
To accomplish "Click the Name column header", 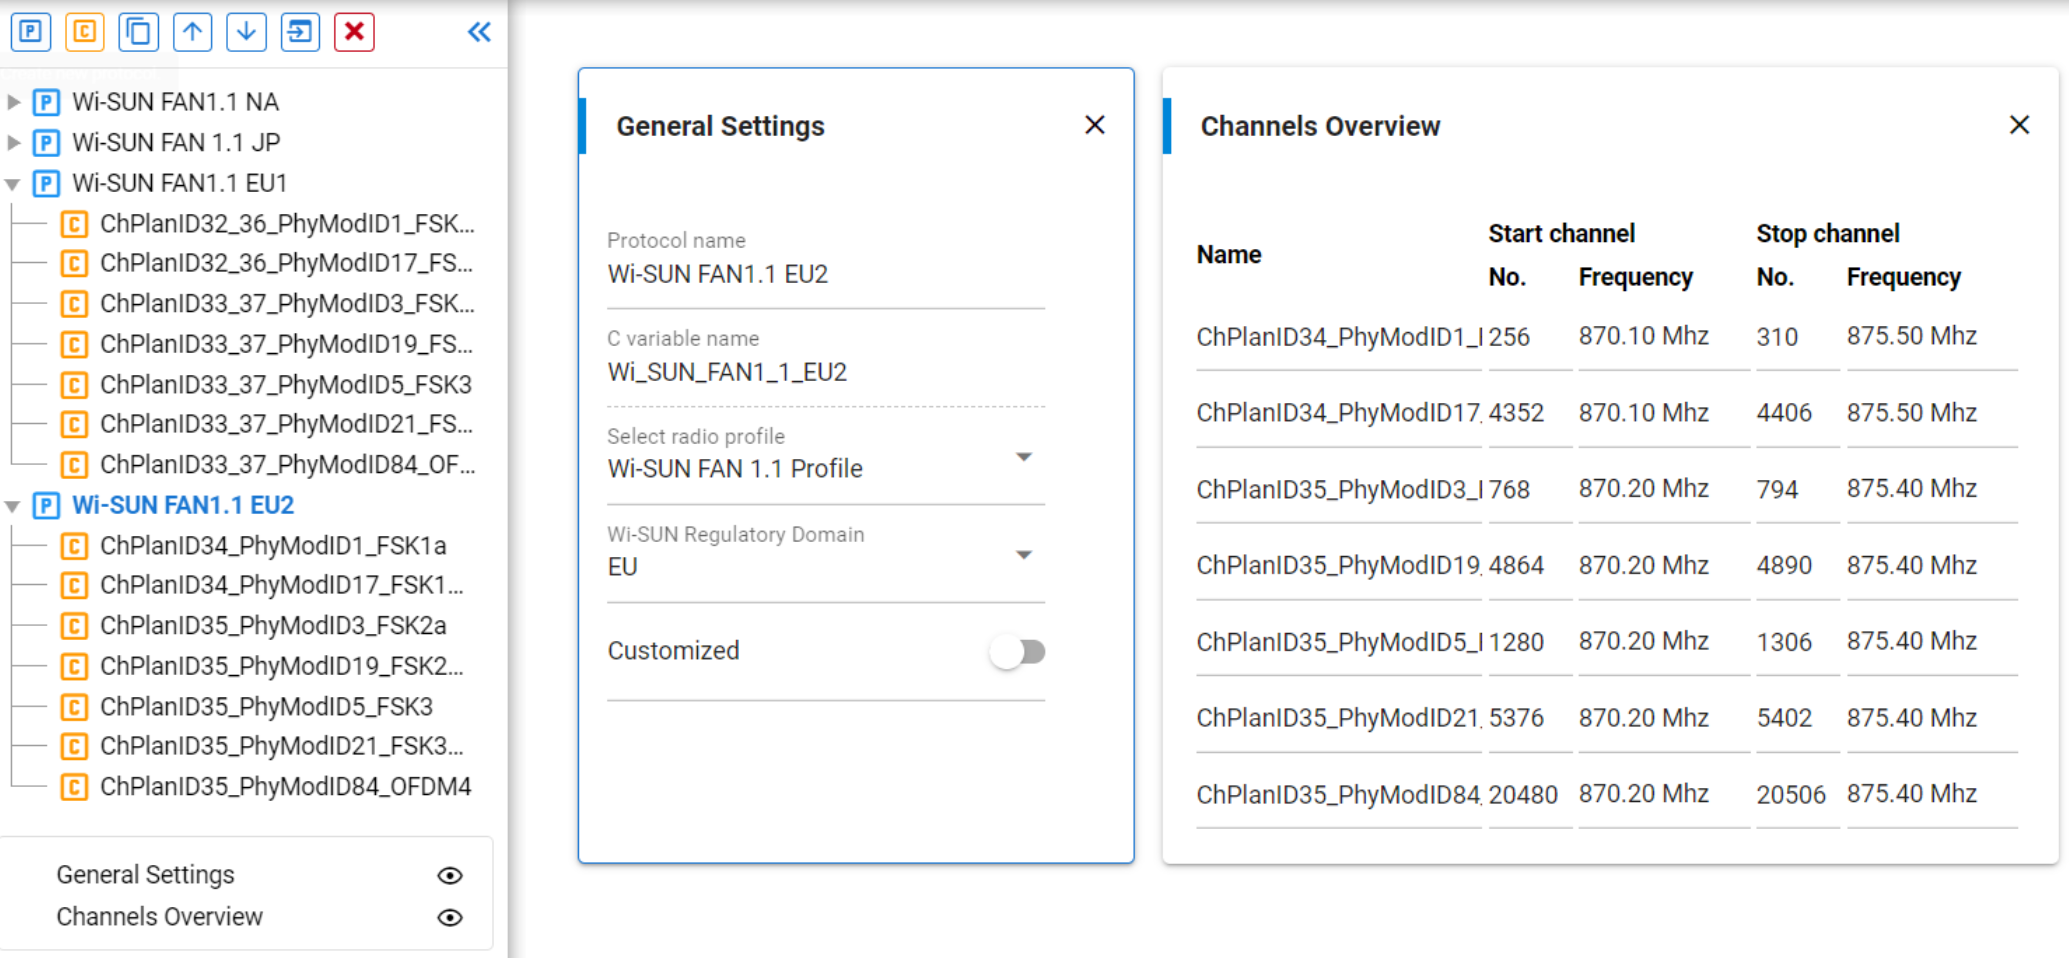I will coord(1229,255).
